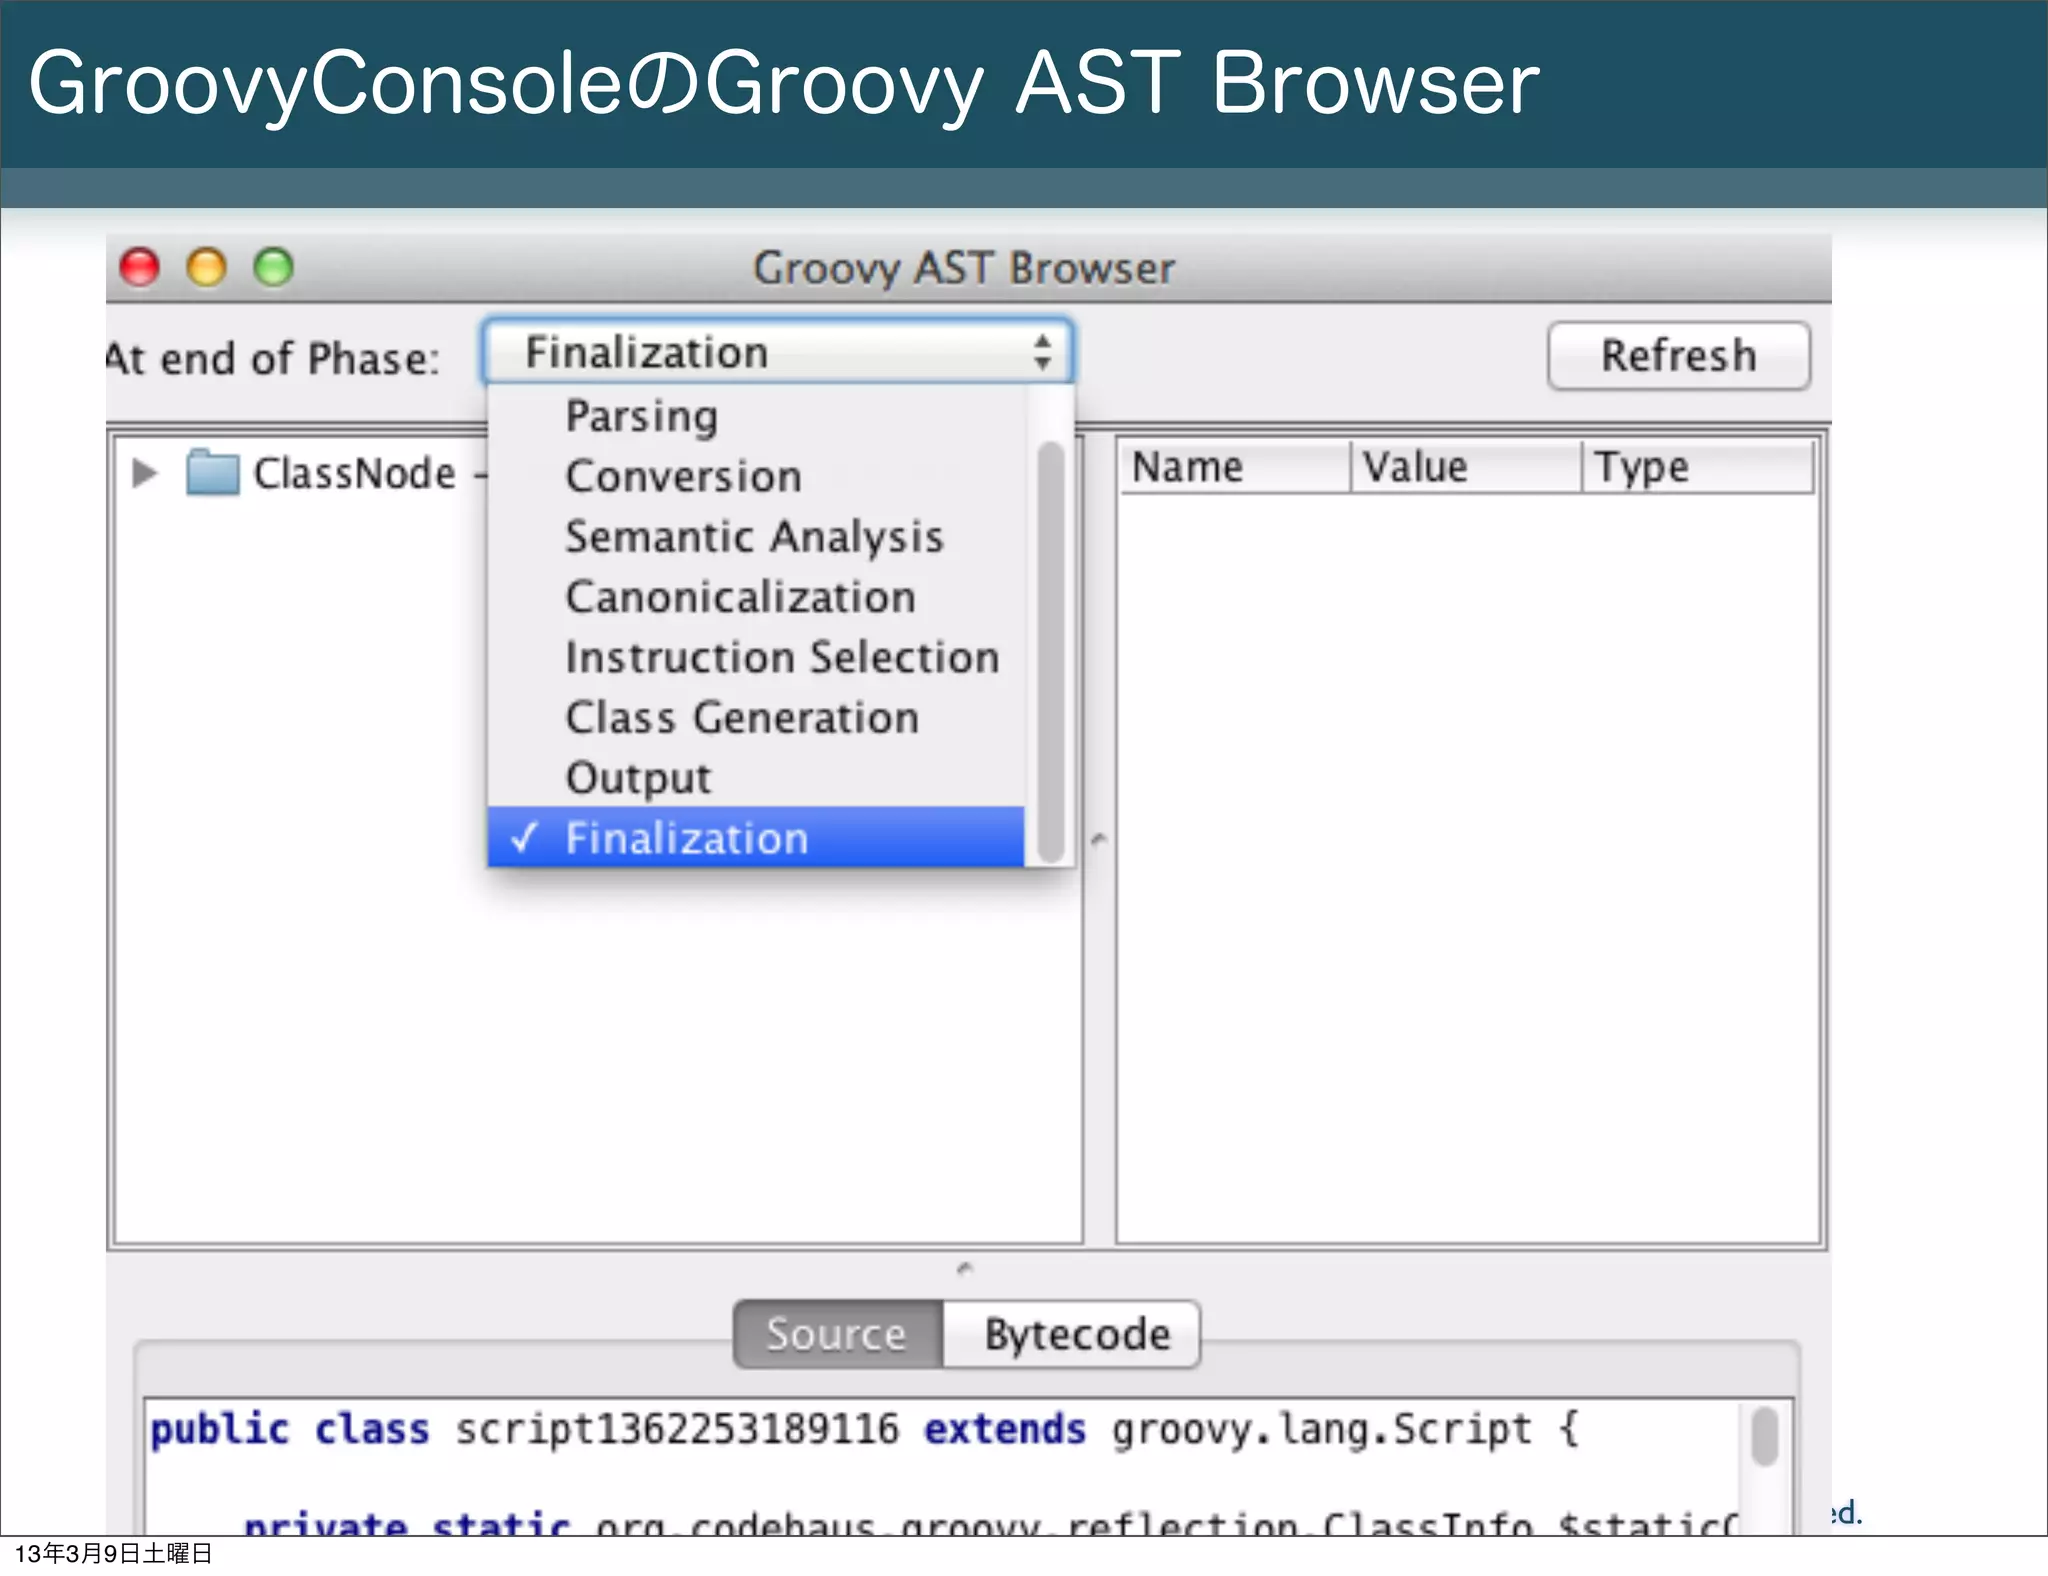Viewport: 2048px width, 1576px height.
Task: Click the 'At end of Phase:' label
Action: pos(273,358)
